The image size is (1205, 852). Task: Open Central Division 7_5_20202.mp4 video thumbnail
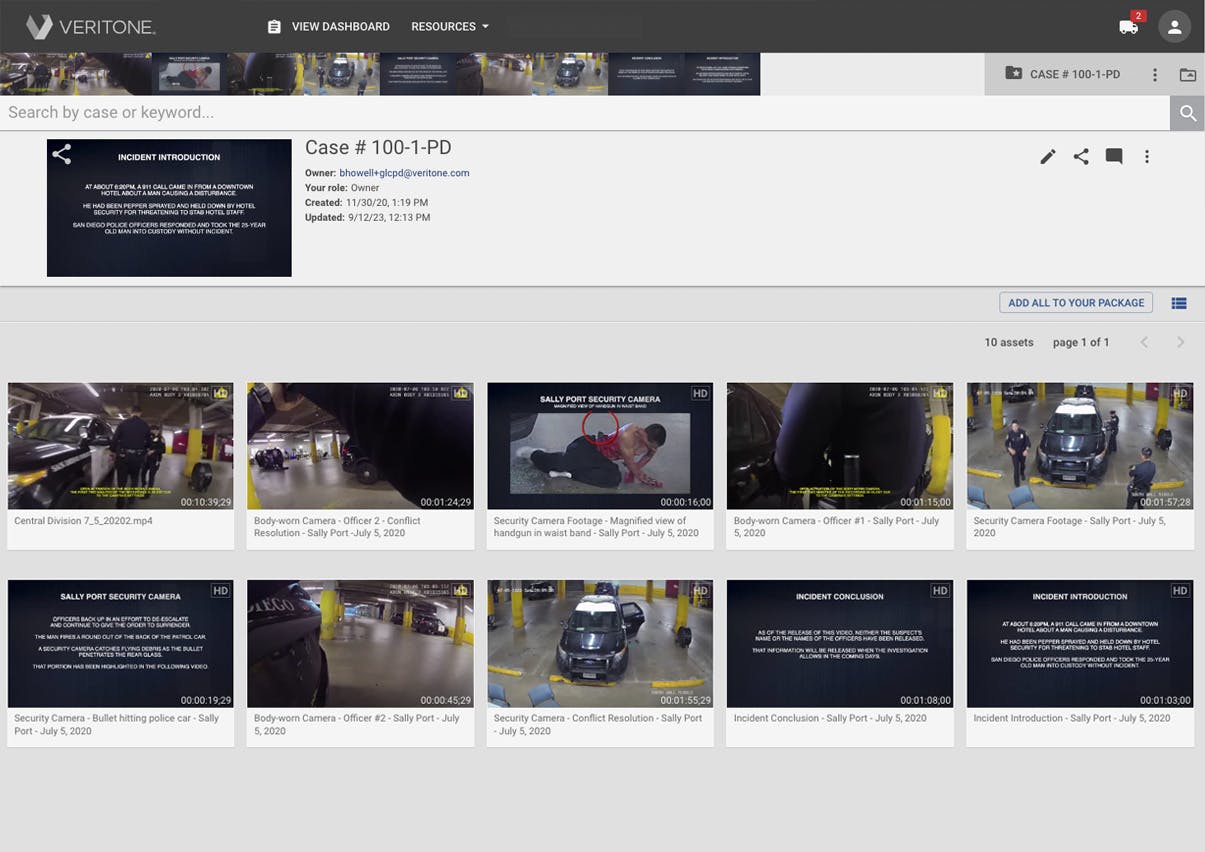point(120,446)
